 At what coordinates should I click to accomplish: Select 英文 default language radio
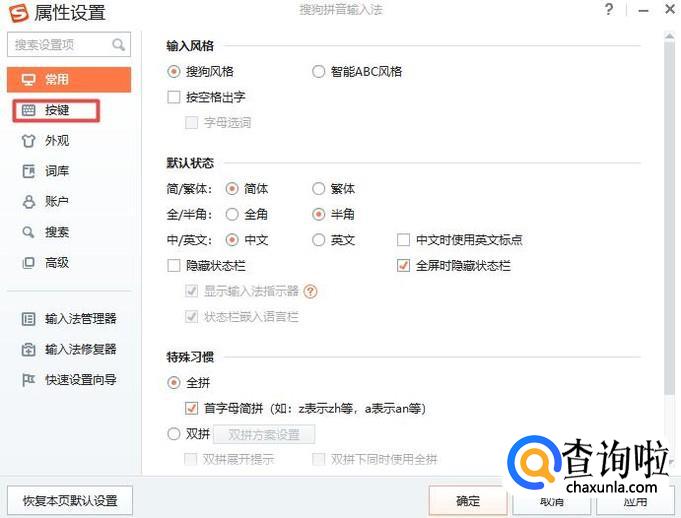pos(318,240)
